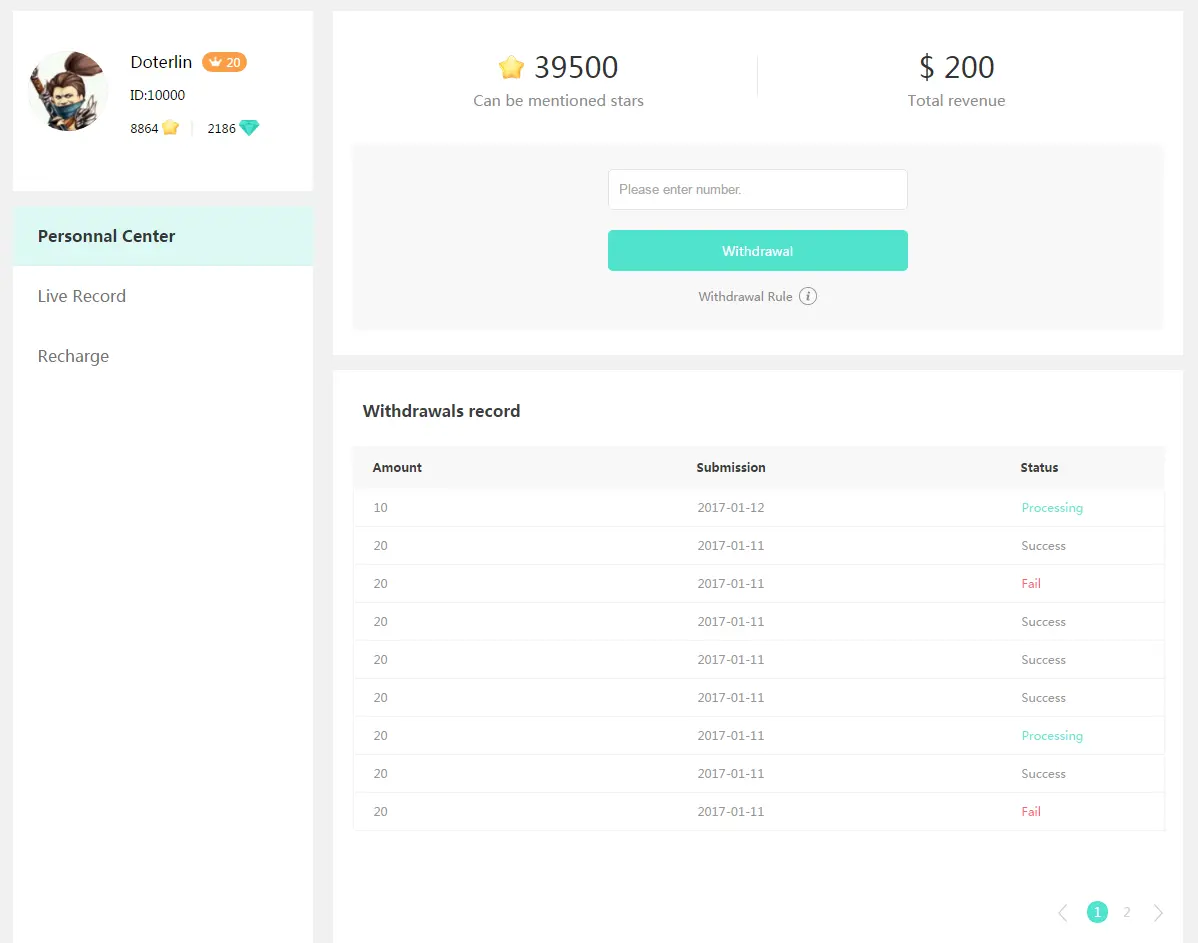Go to next page arrow
1198x943 pixels.
1158,912
